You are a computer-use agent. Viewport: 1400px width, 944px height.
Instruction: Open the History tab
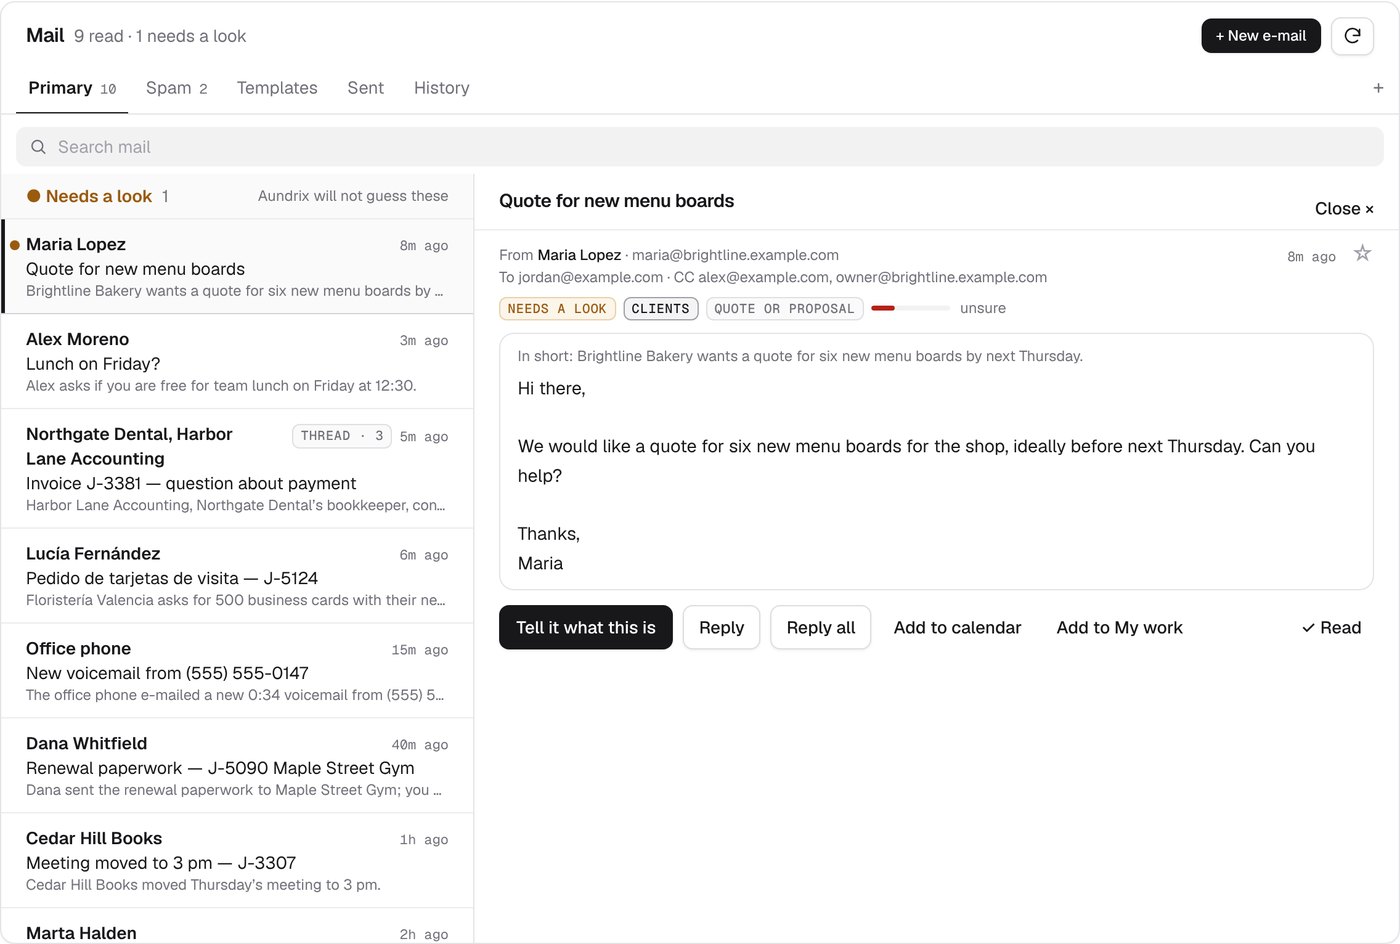[441, 88]
